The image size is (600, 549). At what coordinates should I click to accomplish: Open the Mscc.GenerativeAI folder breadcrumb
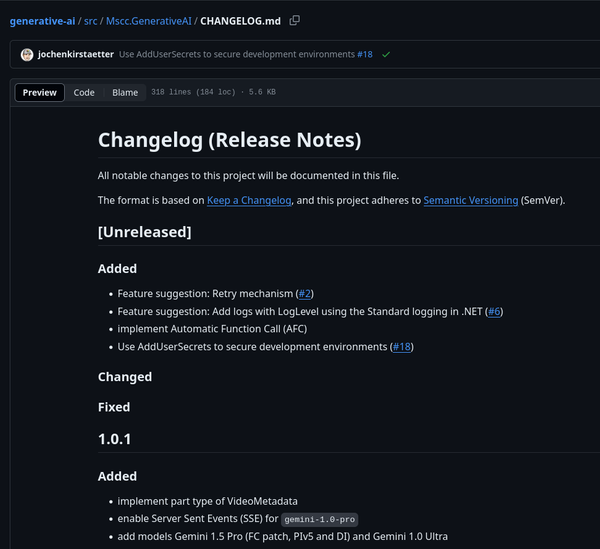149,21
